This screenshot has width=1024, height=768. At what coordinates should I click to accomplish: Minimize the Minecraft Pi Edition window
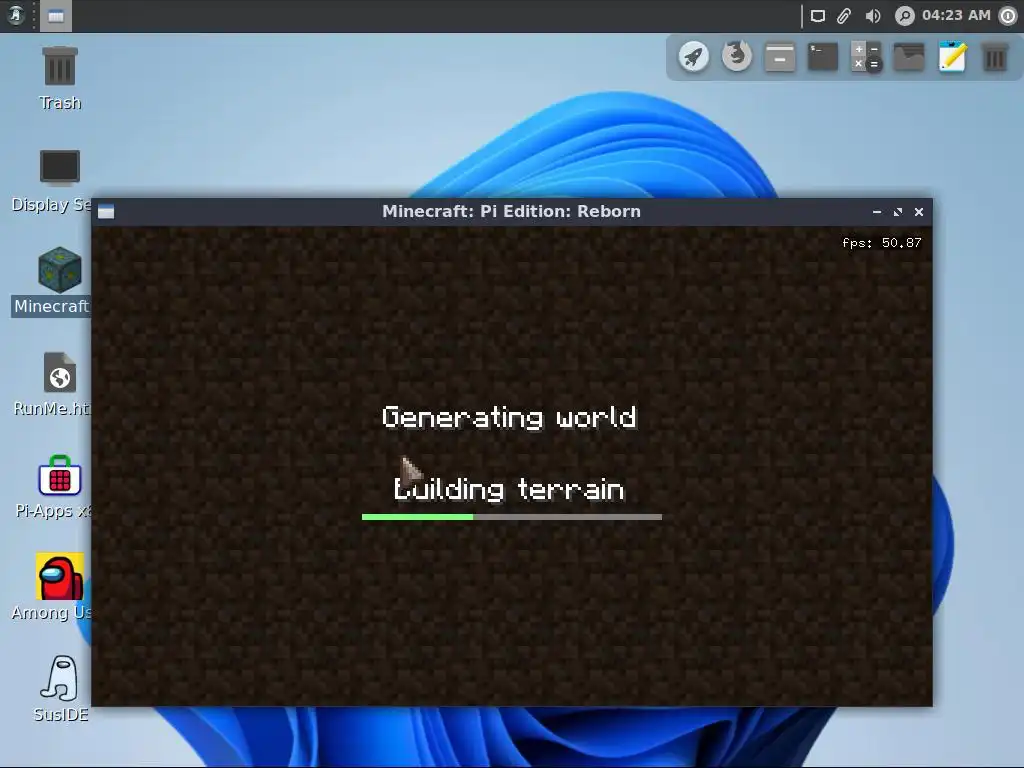(x=877, y=212)
